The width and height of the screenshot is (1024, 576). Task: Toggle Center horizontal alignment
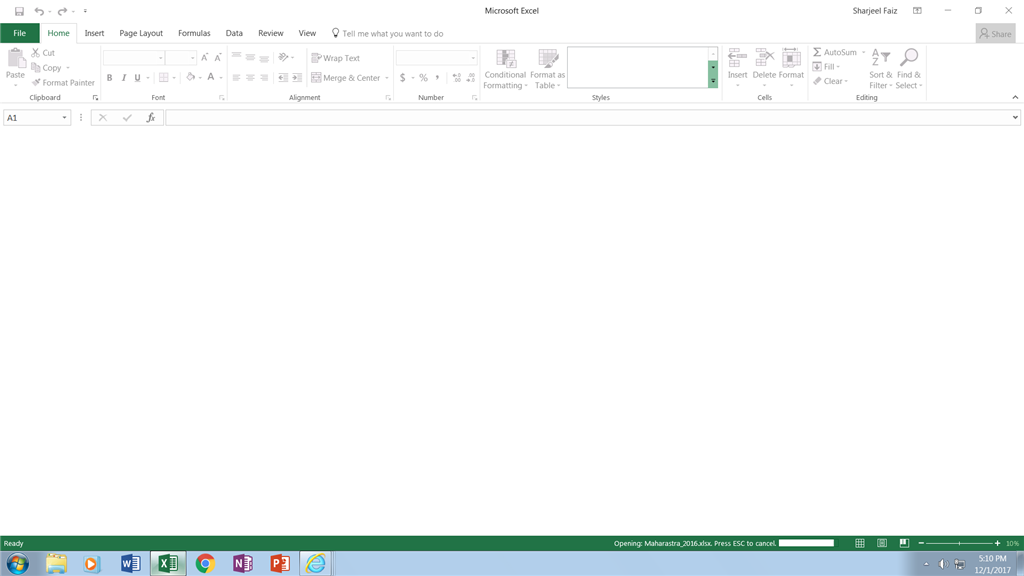click(250, 78)
